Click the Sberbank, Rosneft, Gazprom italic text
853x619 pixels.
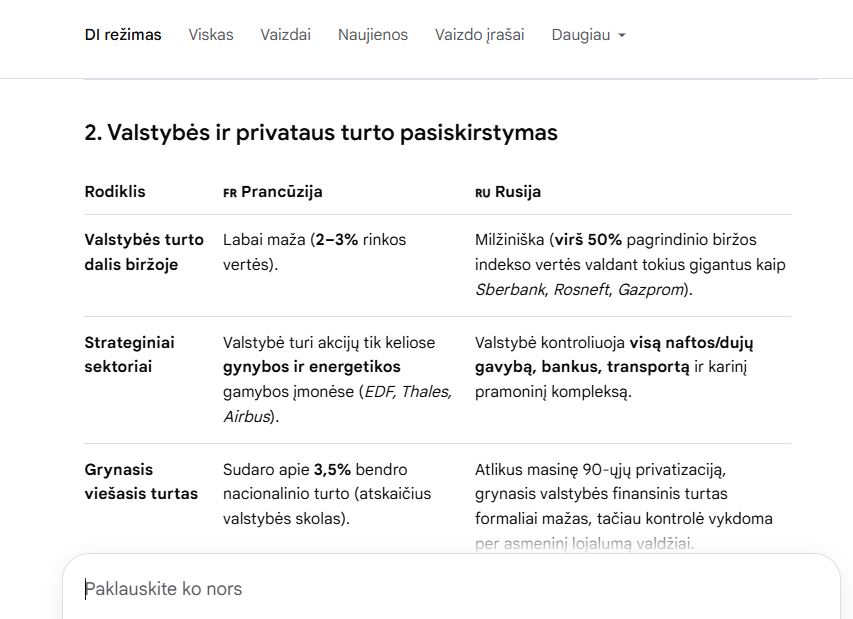(580, 289)
